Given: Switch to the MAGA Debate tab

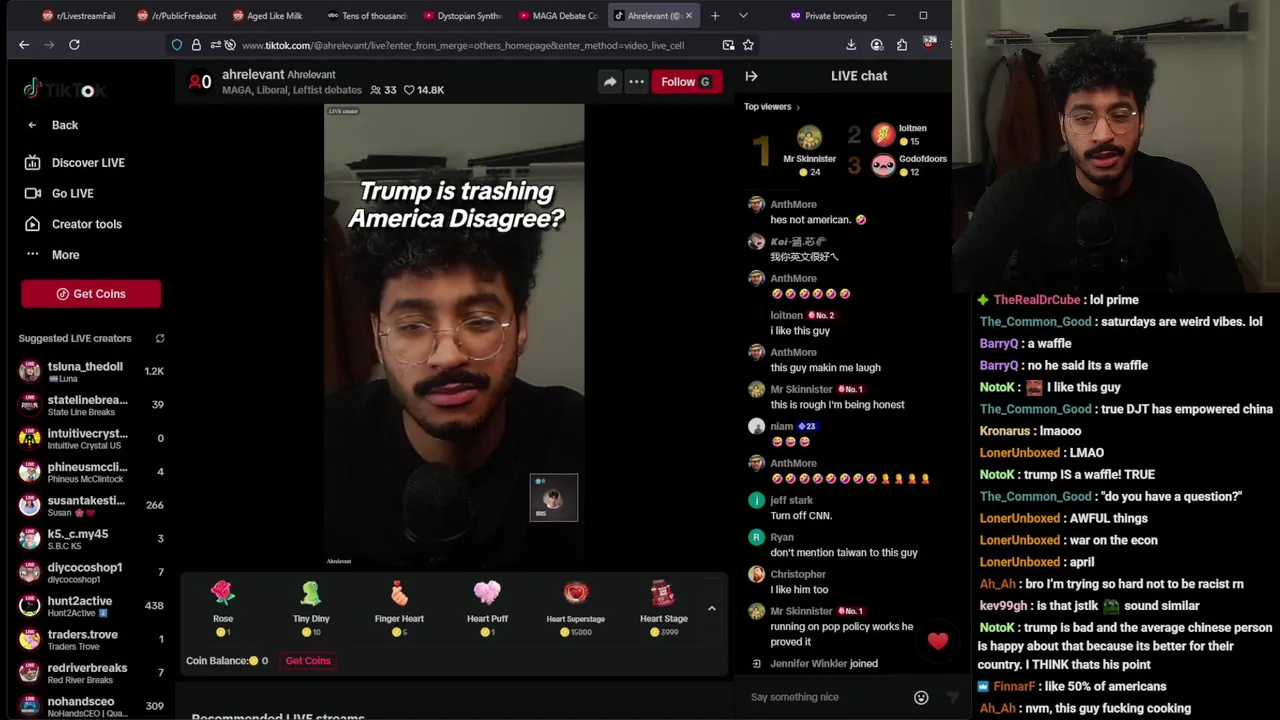Looking at the screenshot, I should (558, 16).
